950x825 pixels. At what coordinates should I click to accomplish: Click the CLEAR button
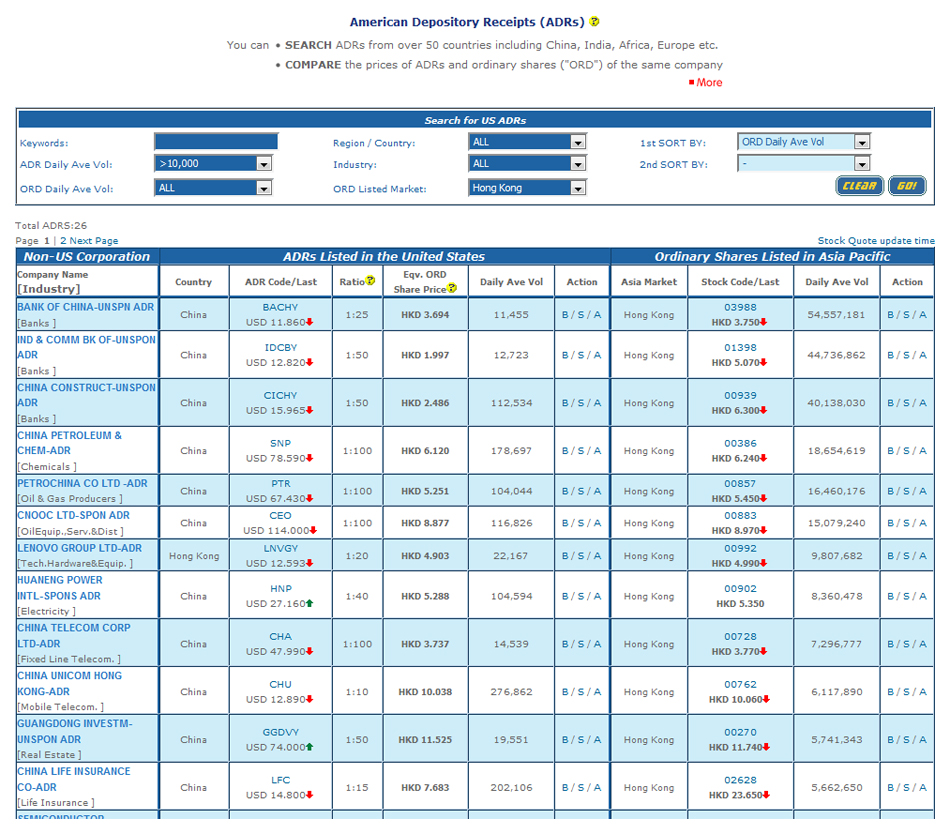point(859,185)
